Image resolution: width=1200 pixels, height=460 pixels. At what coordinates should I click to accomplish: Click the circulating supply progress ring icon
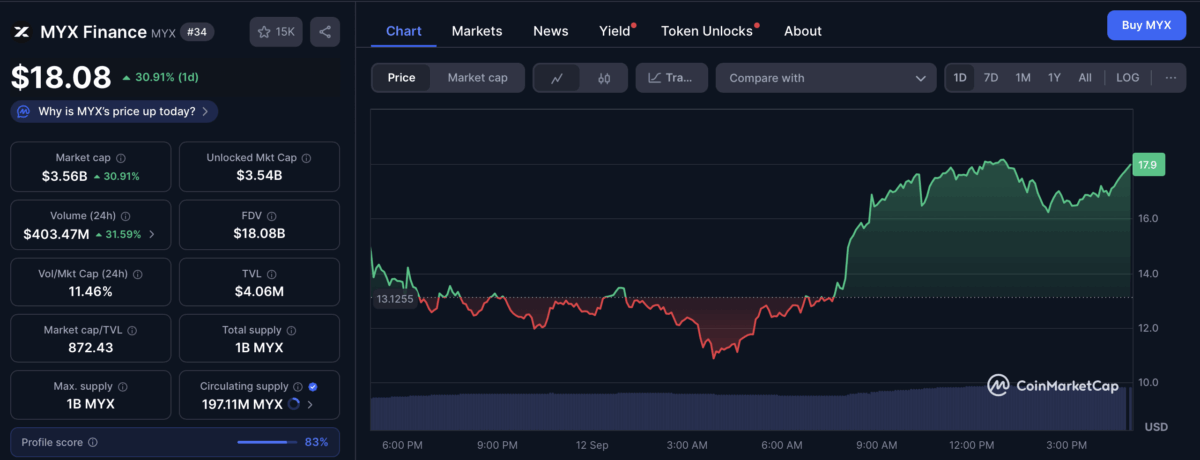293,405
